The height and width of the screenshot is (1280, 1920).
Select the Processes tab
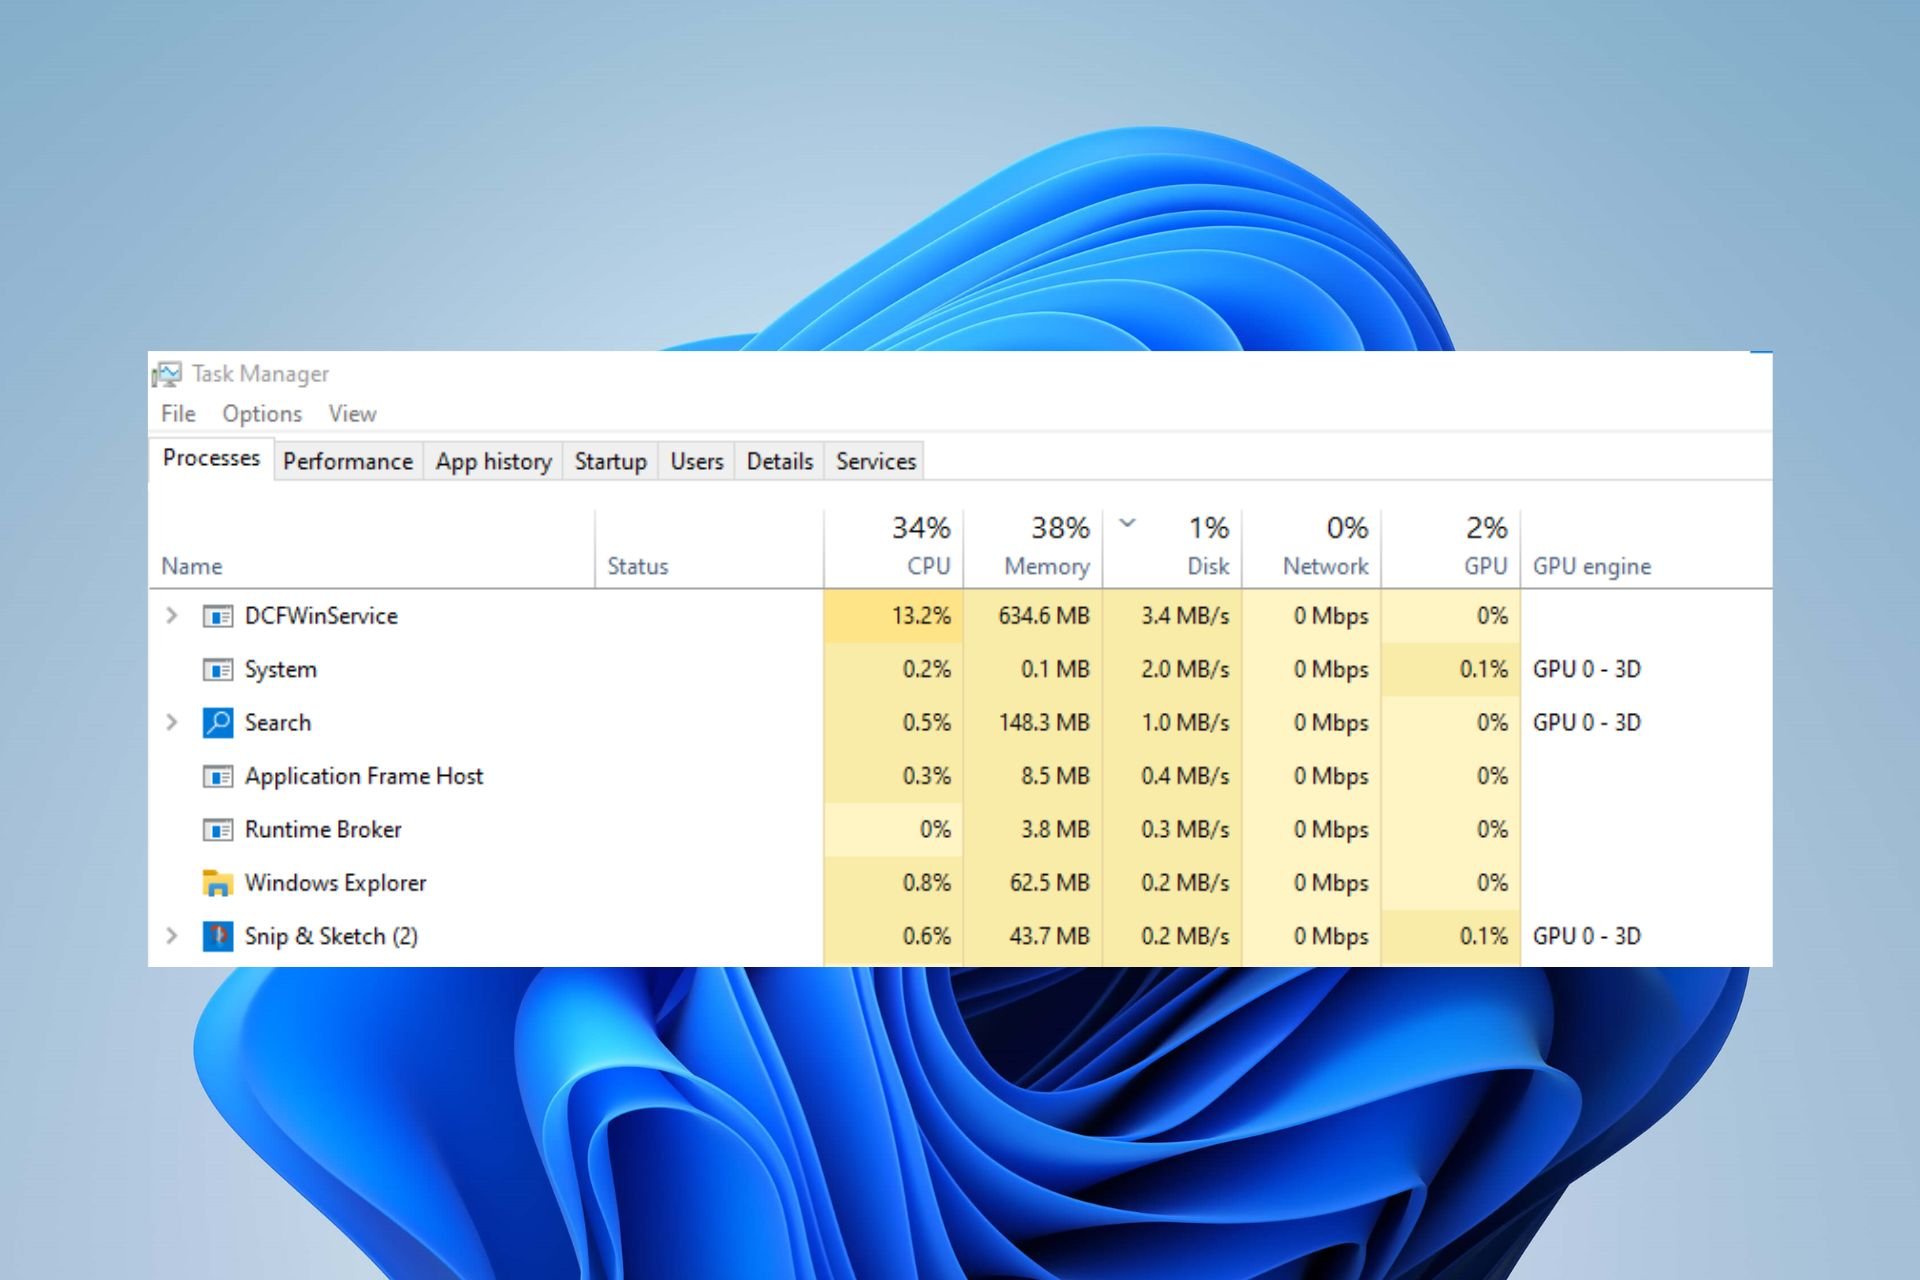pyautogui.click(x=211, y=458)
